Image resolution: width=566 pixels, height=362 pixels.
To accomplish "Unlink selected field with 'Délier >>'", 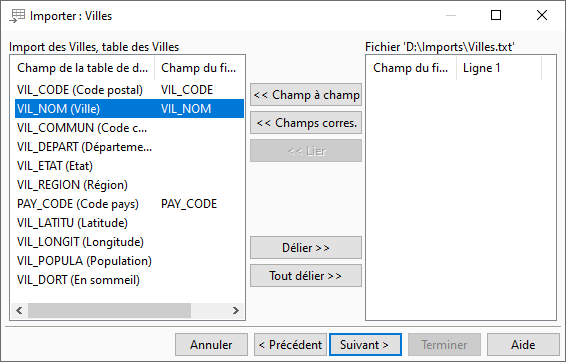I will (306, 248).
